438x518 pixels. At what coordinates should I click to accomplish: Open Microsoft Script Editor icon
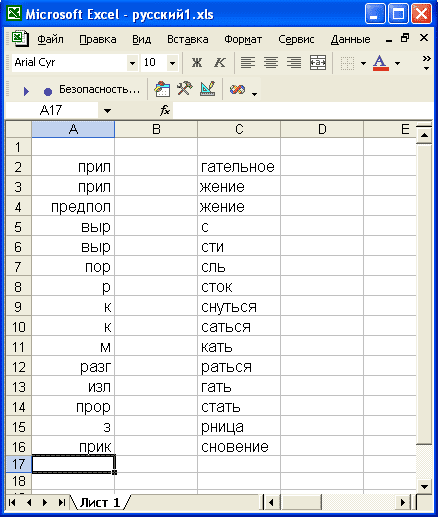(x=237, y=89)
